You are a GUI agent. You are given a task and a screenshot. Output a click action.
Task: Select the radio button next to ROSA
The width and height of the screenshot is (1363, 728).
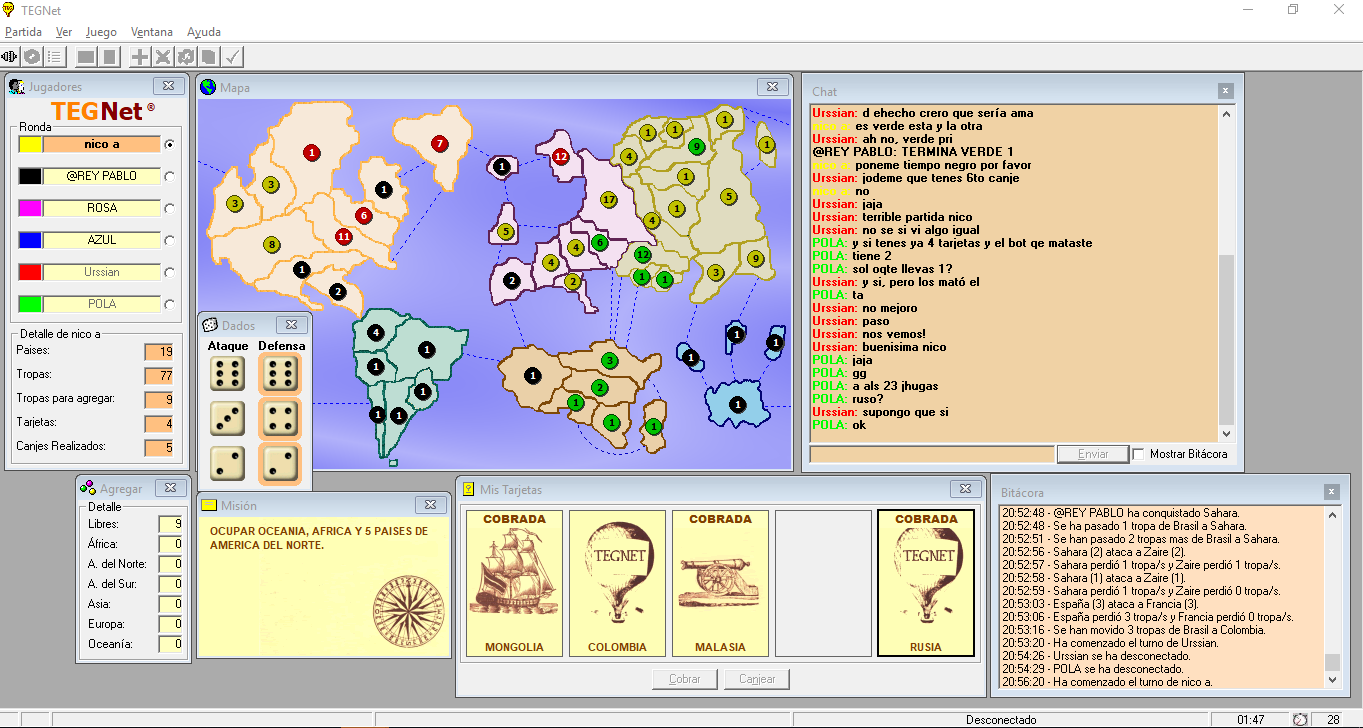(x=169, y=208)
